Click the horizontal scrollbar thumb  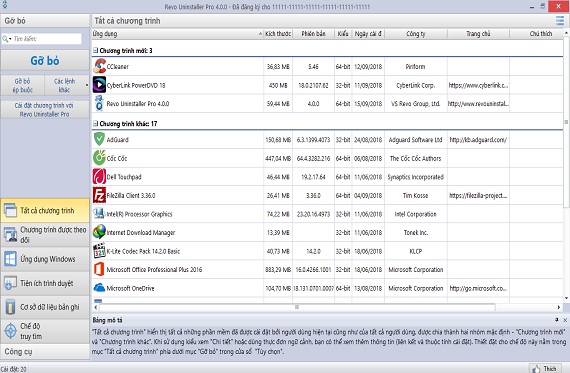tap(297, 307)
